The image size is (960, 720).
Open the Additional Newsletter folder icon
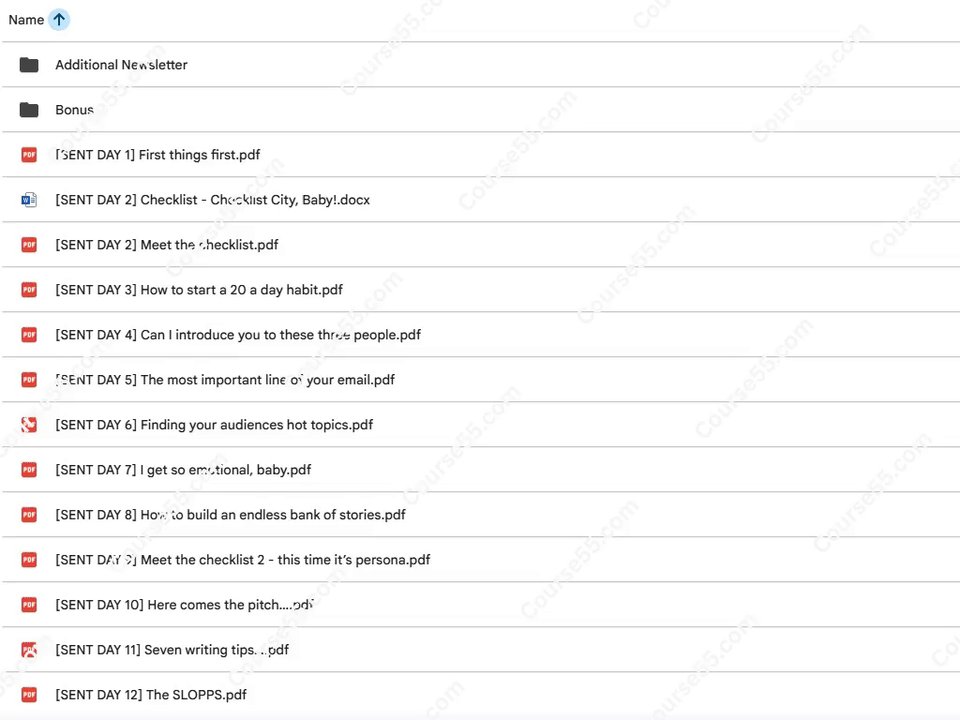tap(29, 64)
